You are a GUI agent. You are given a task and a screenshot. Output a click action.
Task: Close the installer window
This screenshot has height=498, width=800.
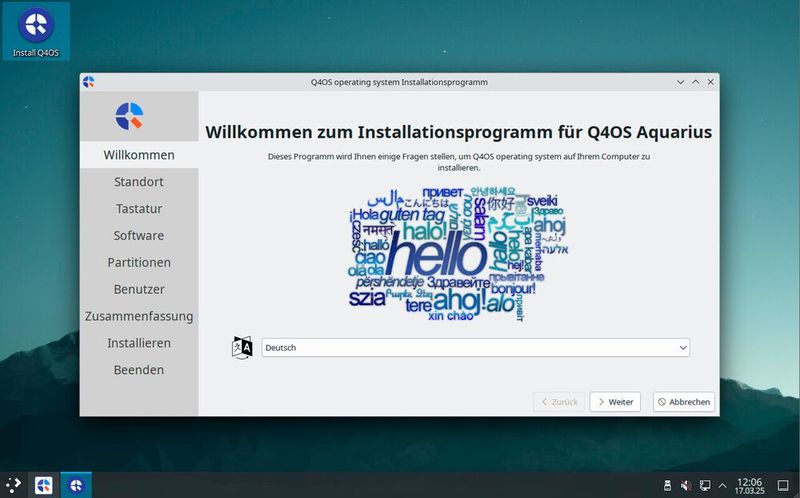(x=710, y=82)
